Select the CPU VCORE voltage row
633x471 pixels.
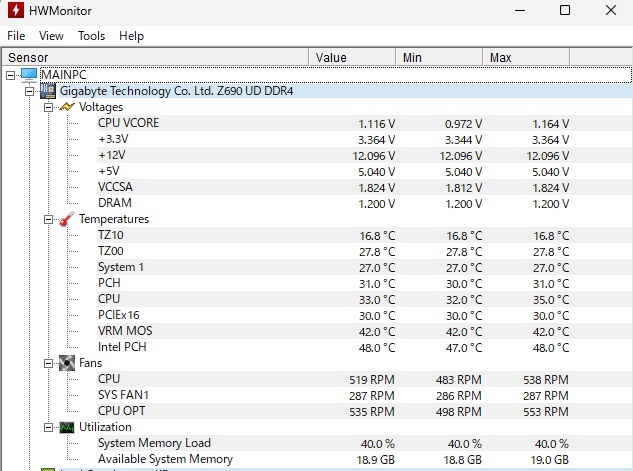(x=128, y=123)
